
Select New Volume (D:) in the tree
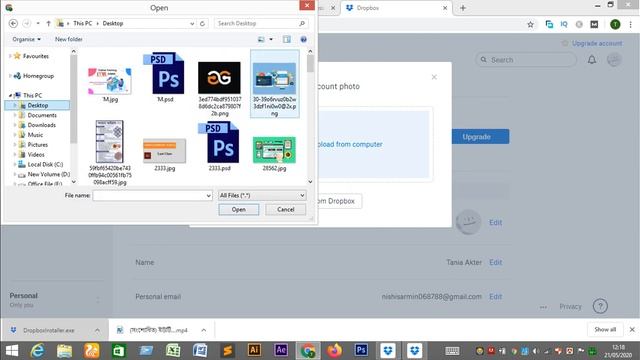tap(49, 174)
